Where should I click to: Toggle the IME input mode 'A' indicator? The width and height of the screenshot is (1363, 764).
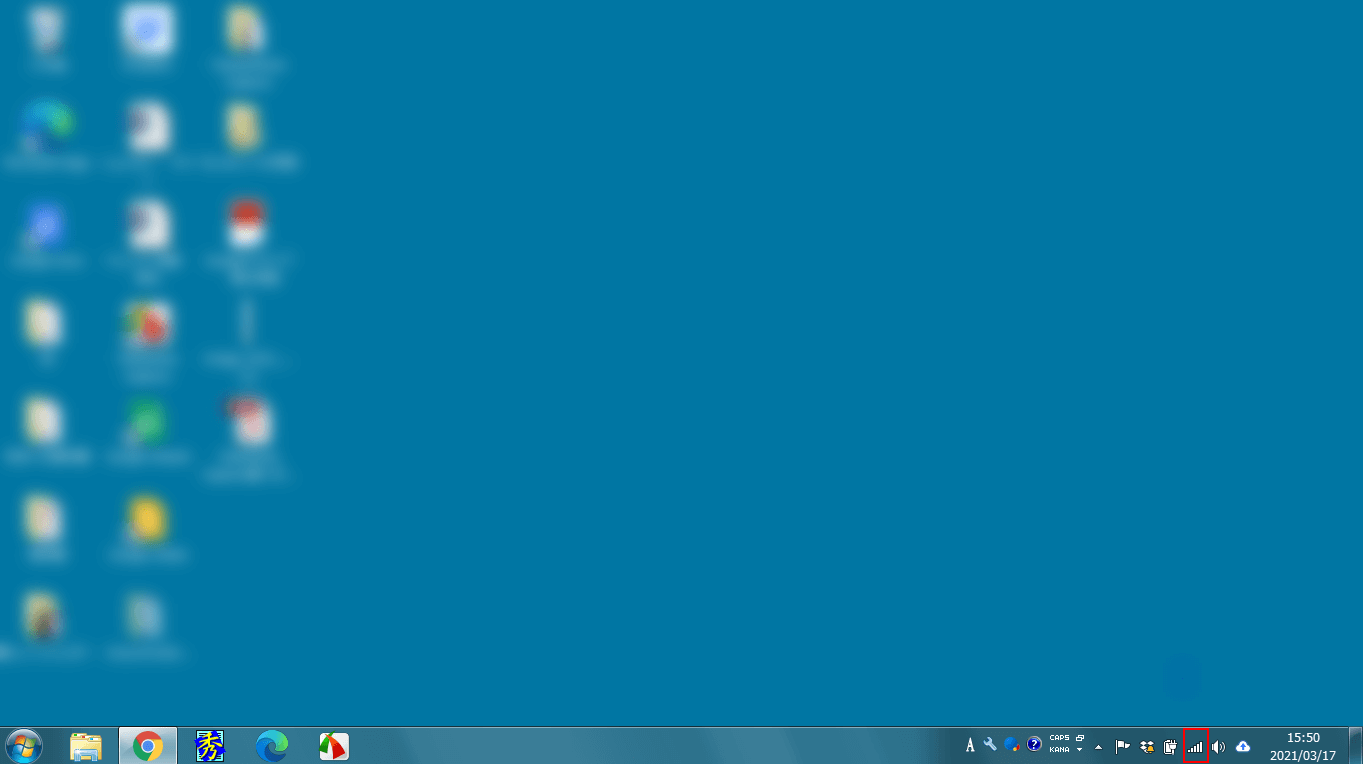click(969, 745)
